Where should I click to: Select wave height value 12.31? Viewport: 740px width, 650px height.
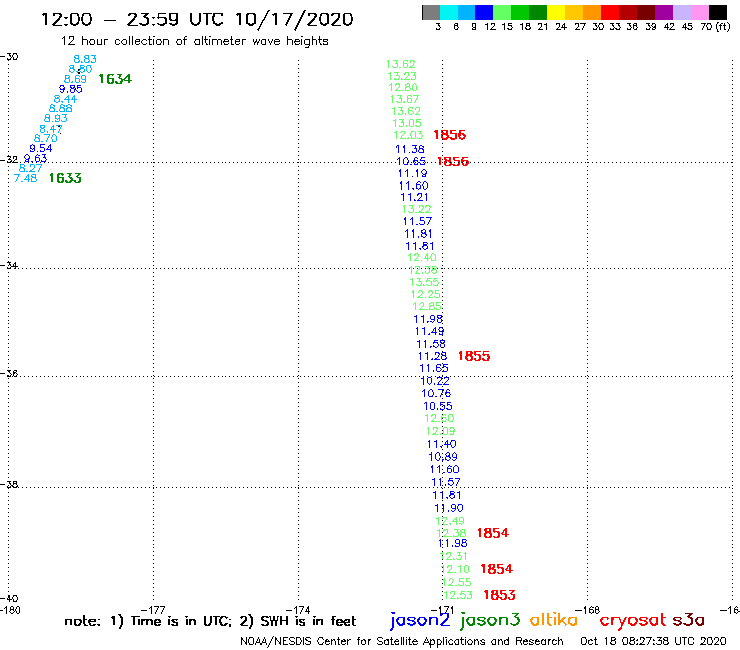point(454,556)
